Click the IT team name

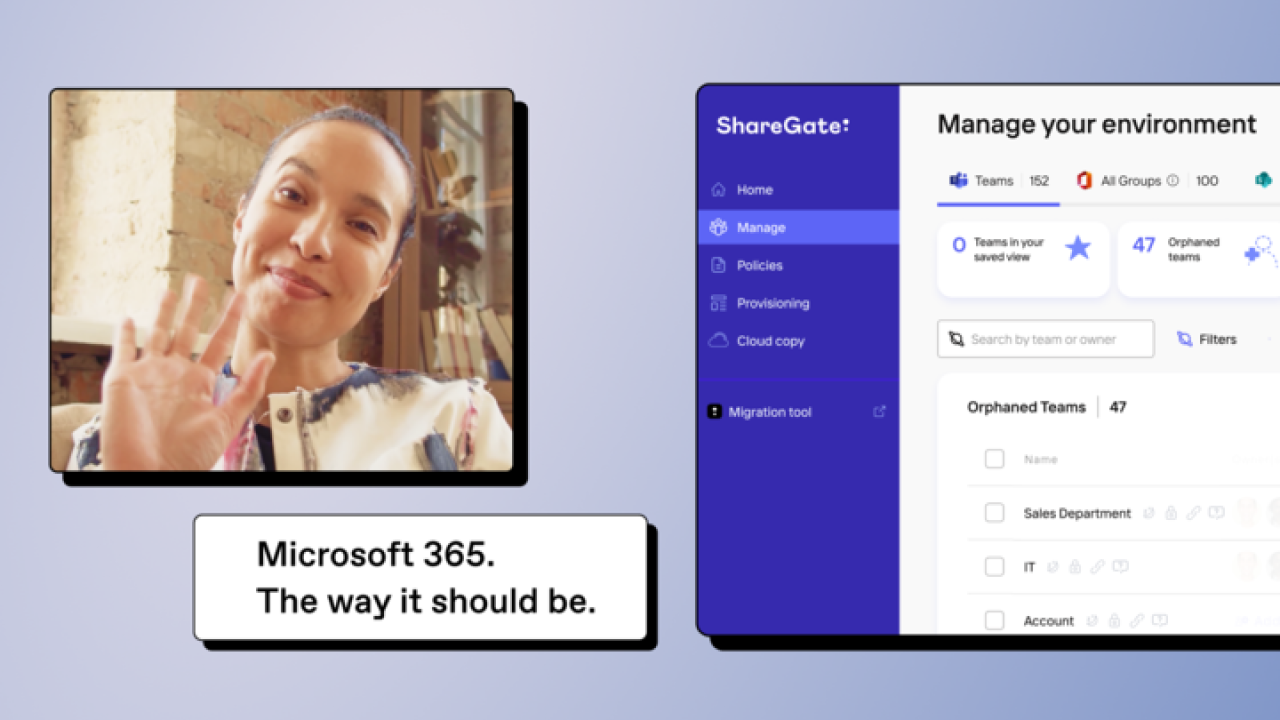pyautogui.click(x=1029, y=567)
